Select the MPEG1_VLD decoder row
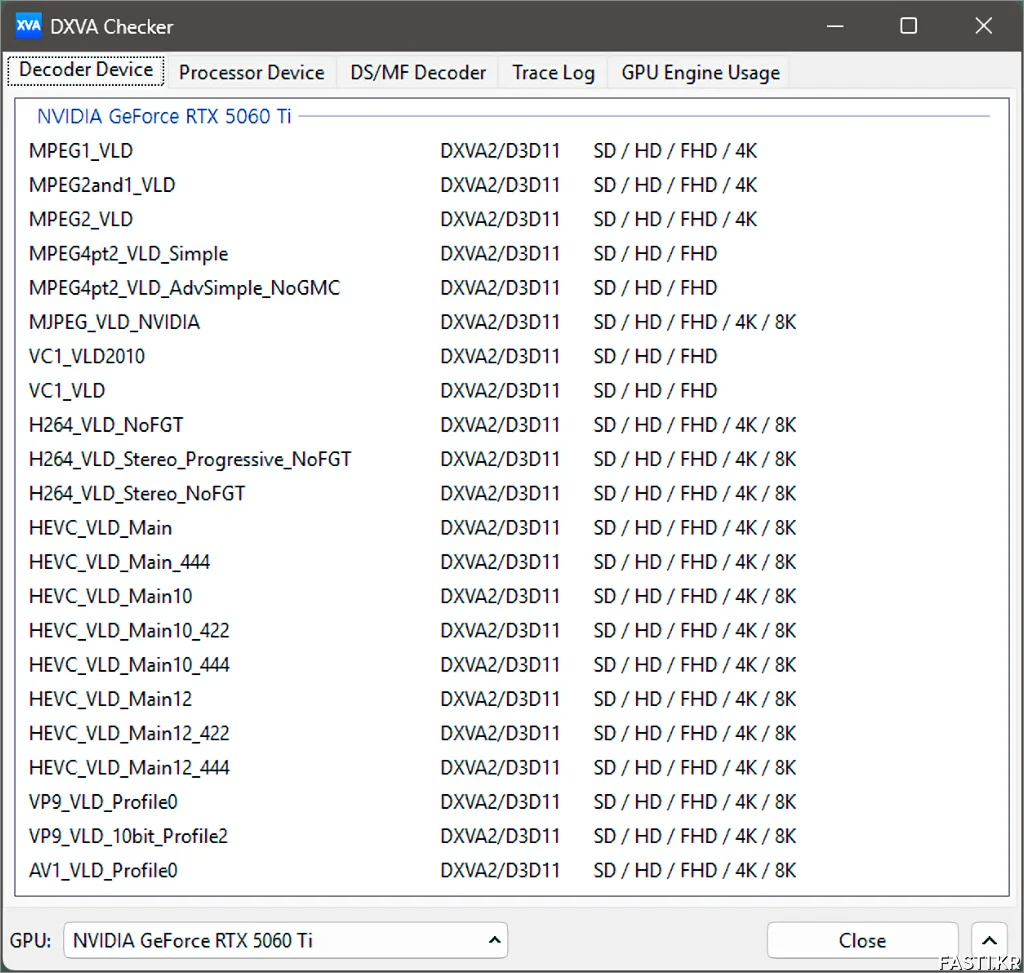 click(511, 151)
